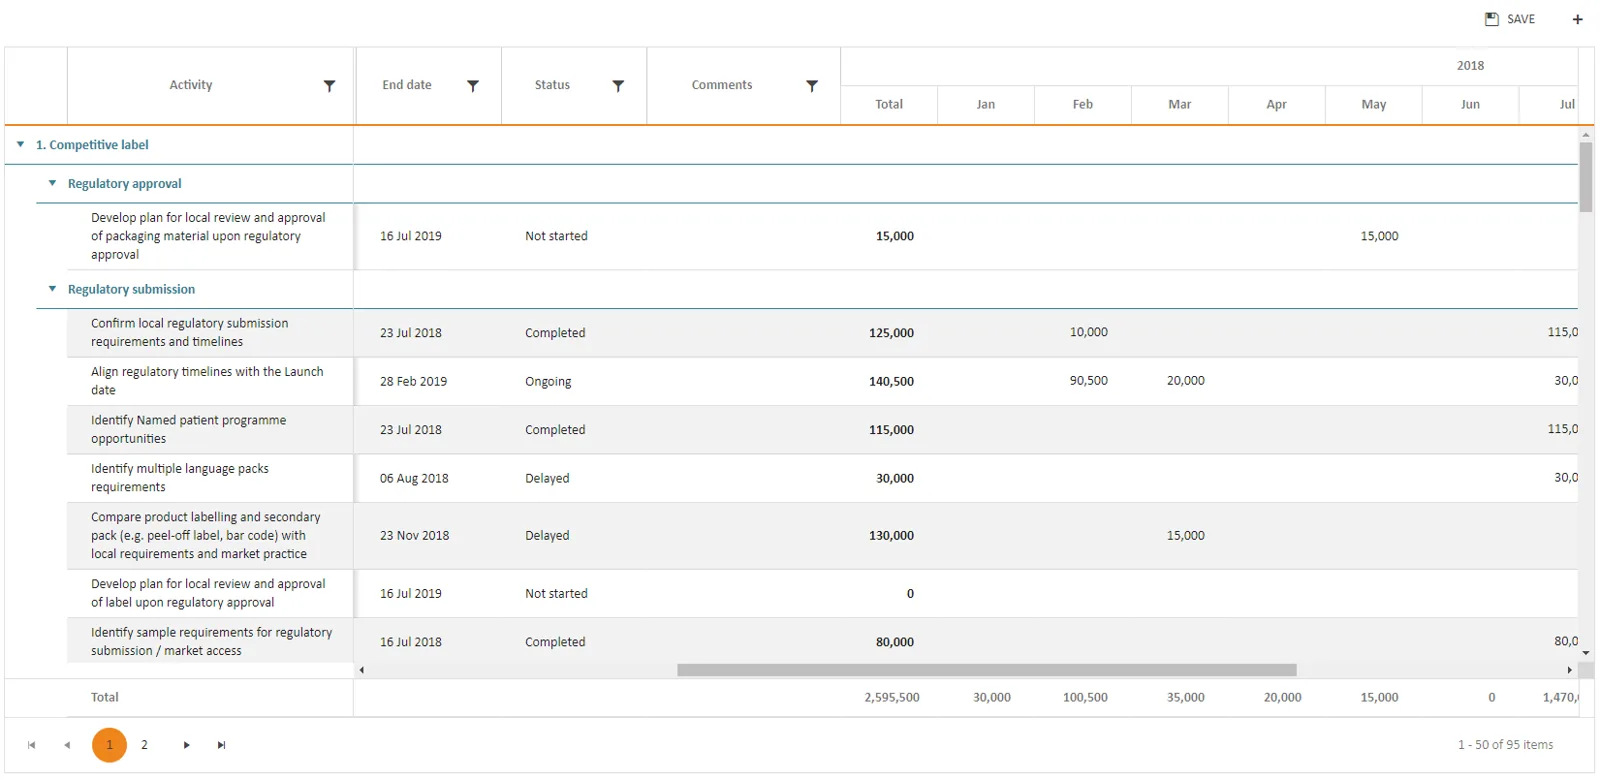Screen dimensions: 1600x780
Task: Collapse the Regulatory approval group
Action: (52, 184)
